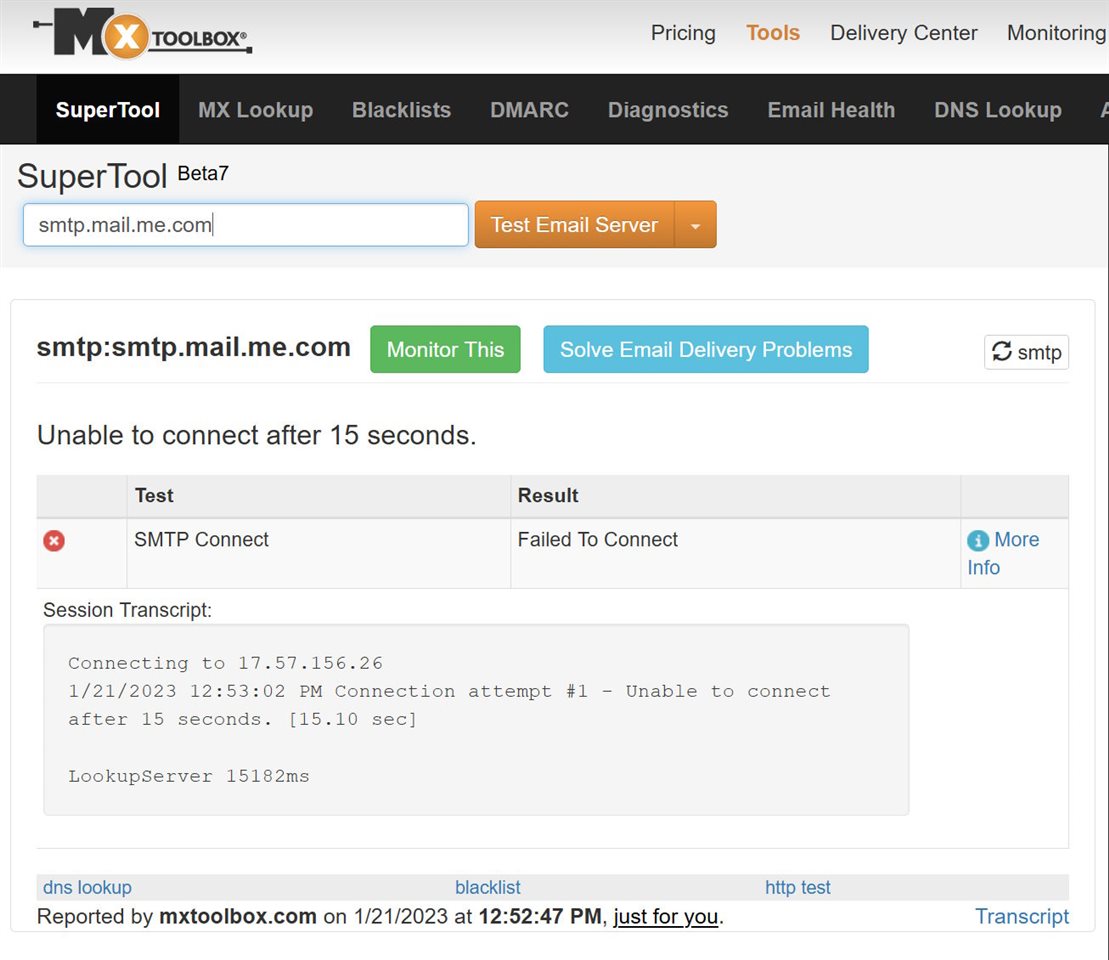This screenshot has width=1109, height=960.
Task: Open the DMARC tab
Action: point(529,110)
